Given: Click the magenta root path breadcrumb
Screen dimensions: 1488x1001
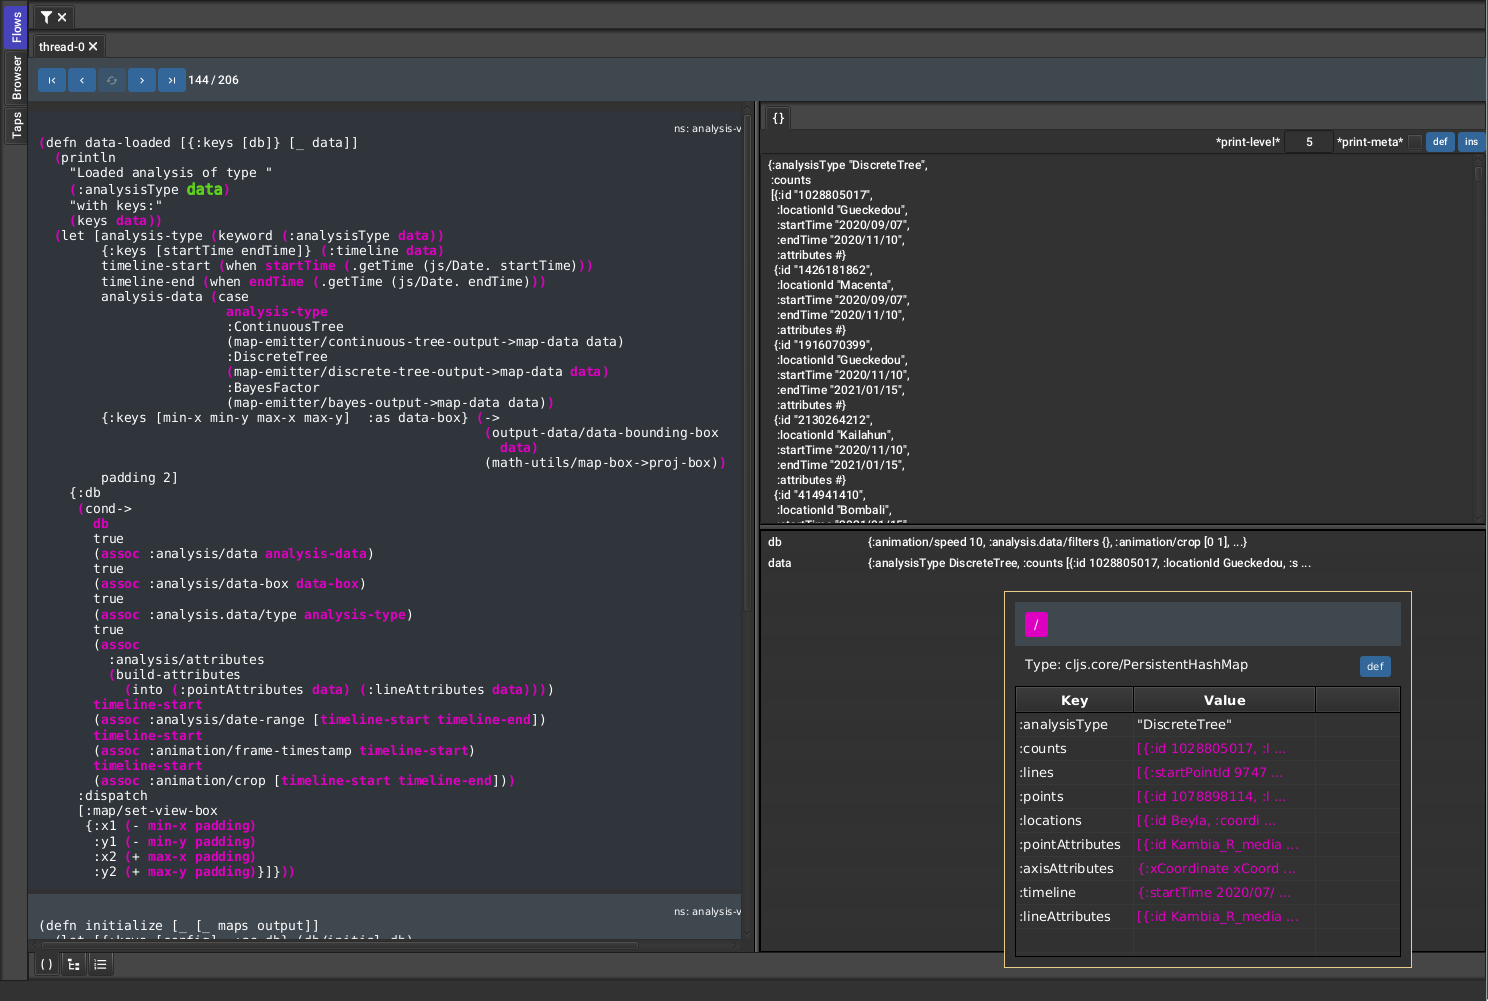Looking at the screenshot, I should point(1036,625).
